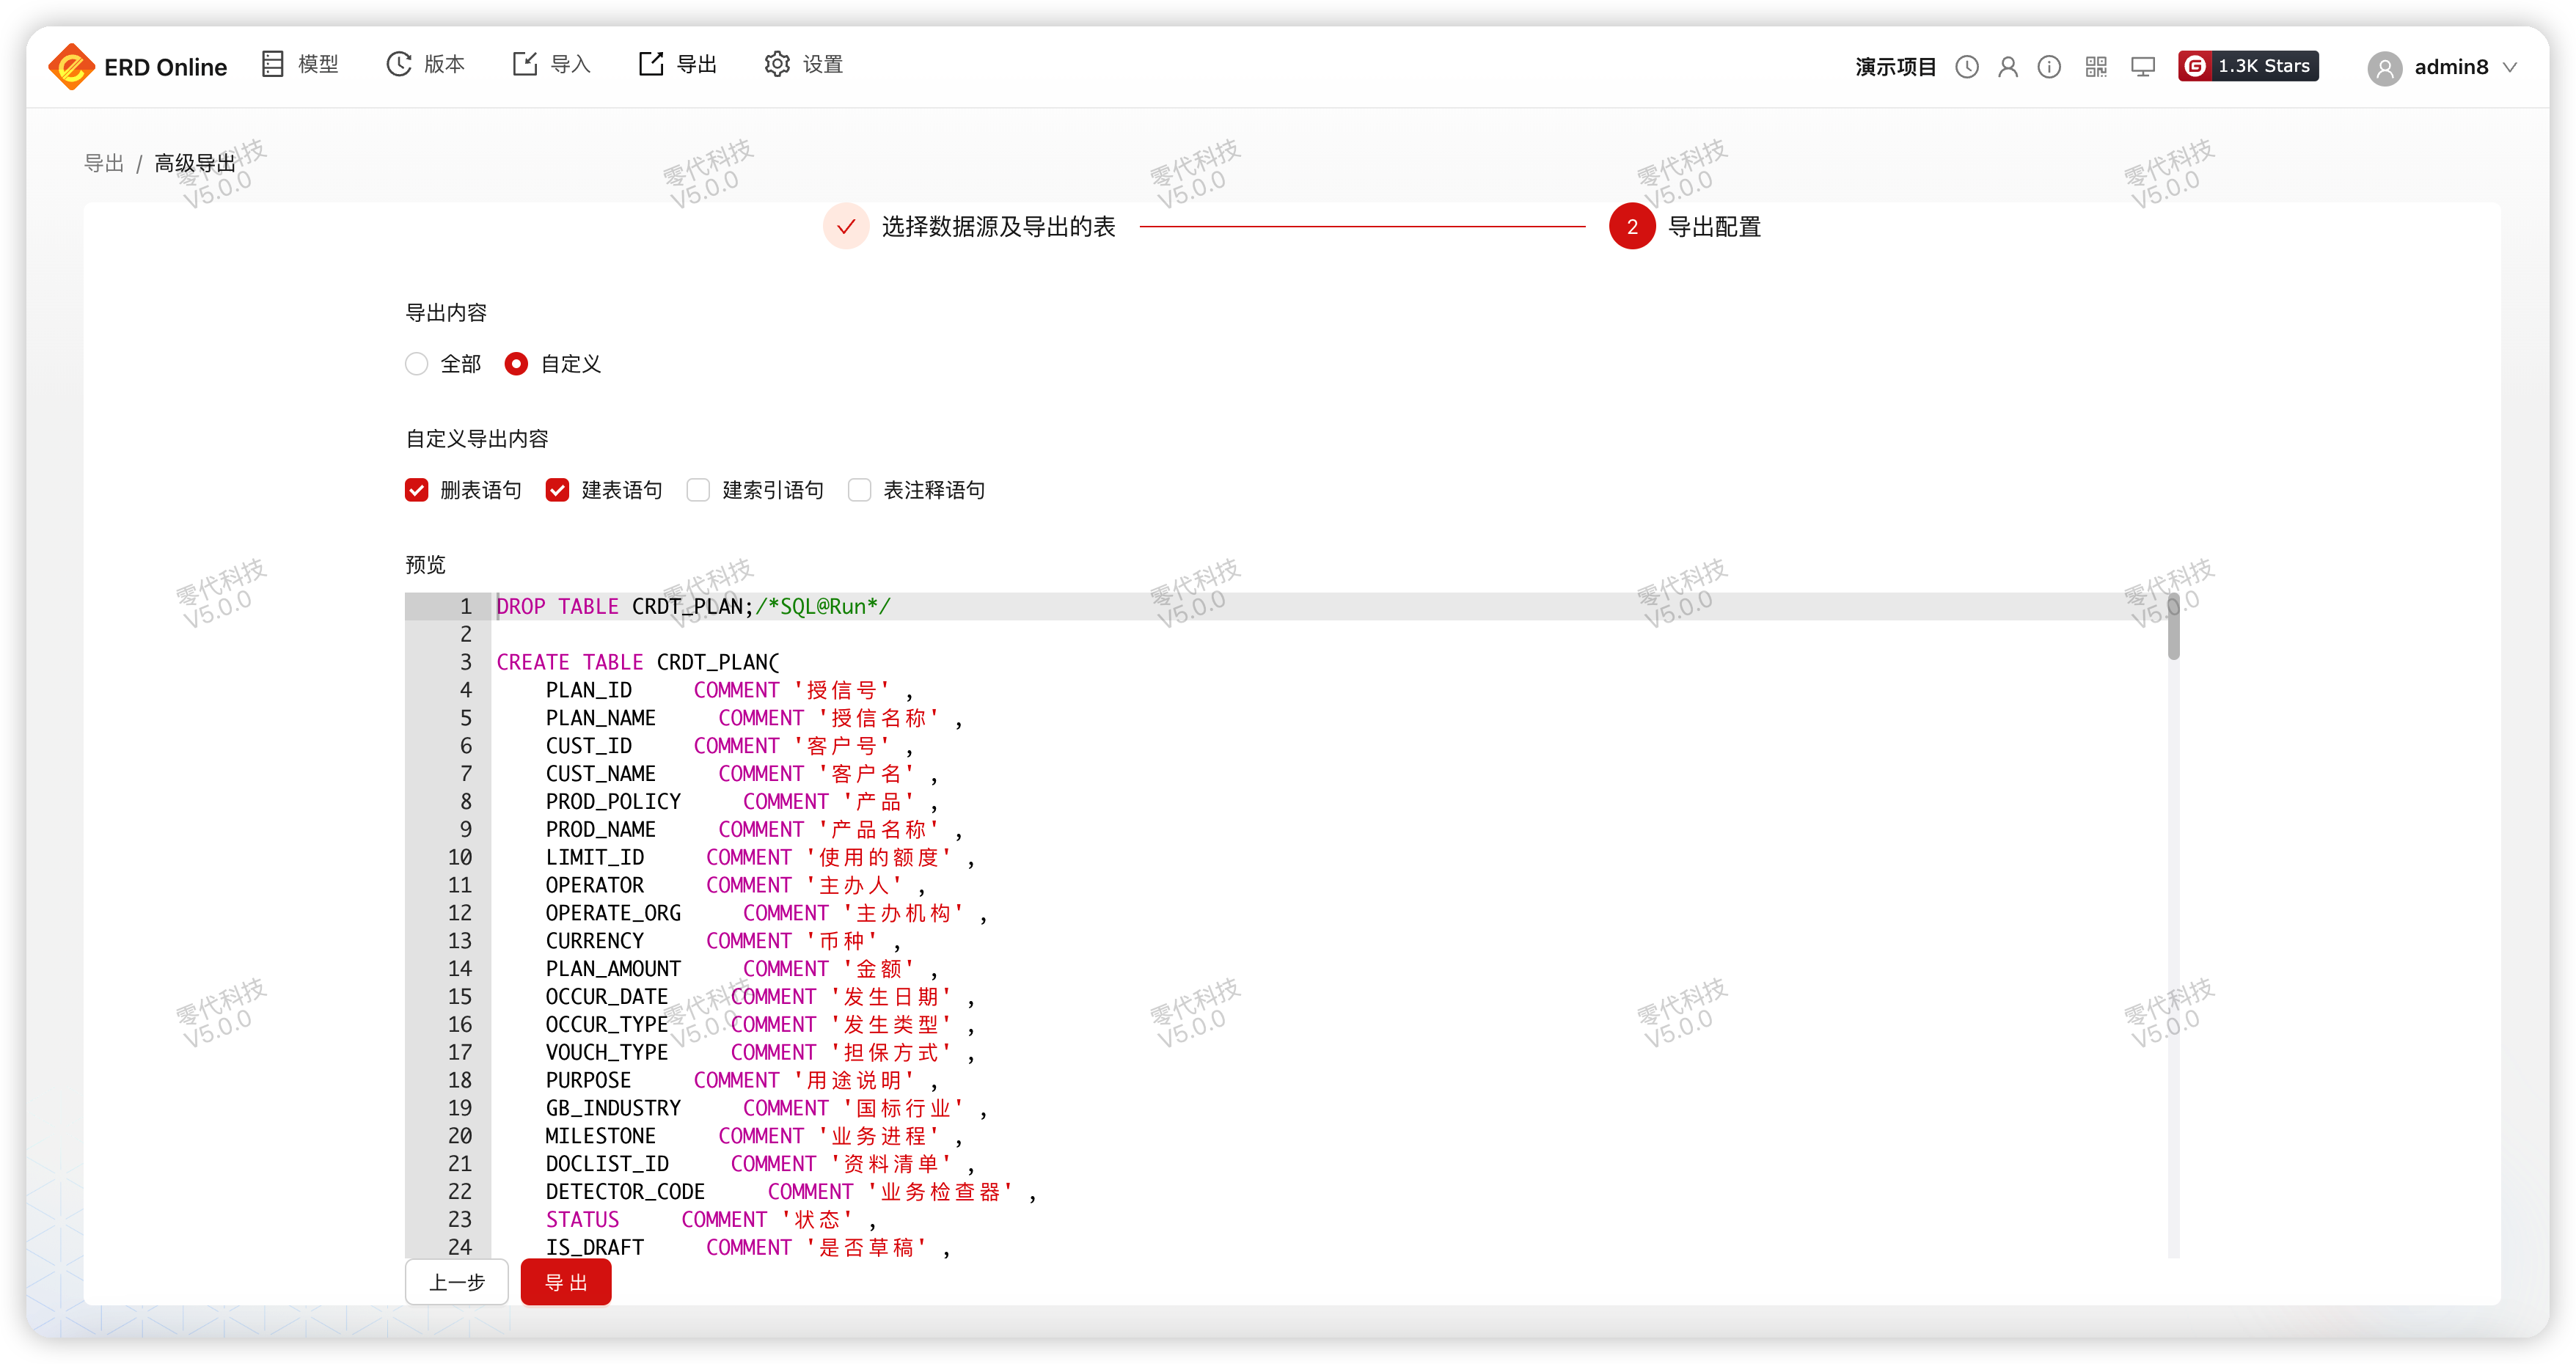
Task: Click the 上一步 button
Action: [457, 1283]
